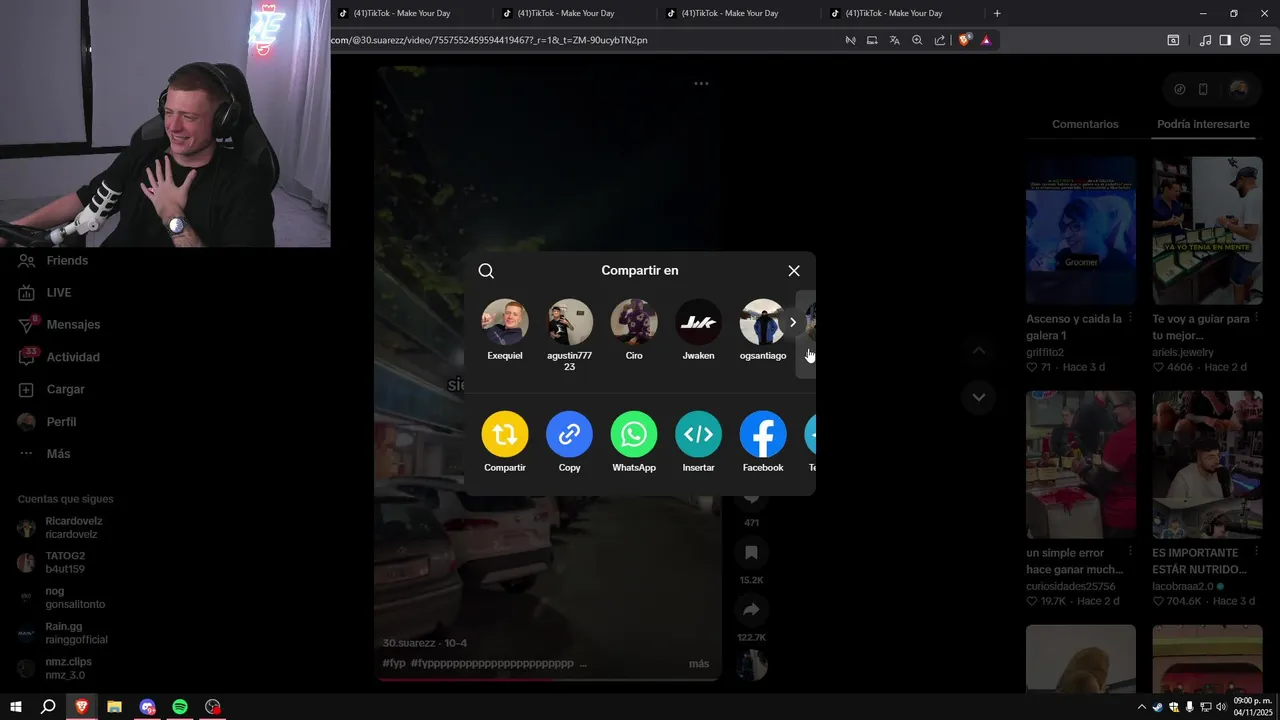
Task: Open the 30.suarezz author name
Action: pos(409,643)
